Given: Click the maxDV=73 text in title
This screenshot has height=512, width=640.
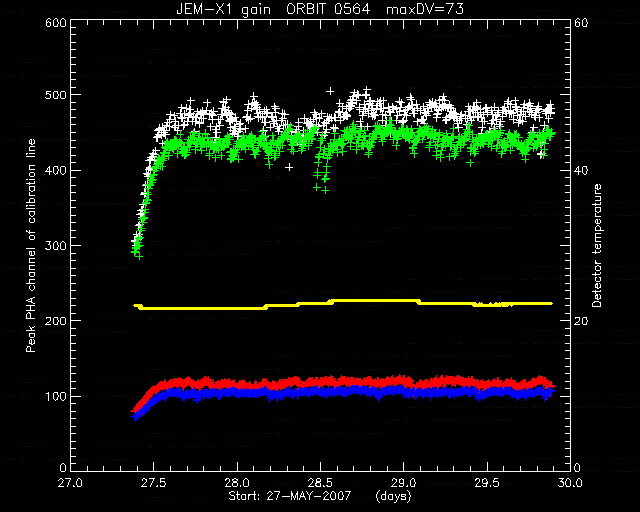Looking at the screenshot, I should 425,9.
